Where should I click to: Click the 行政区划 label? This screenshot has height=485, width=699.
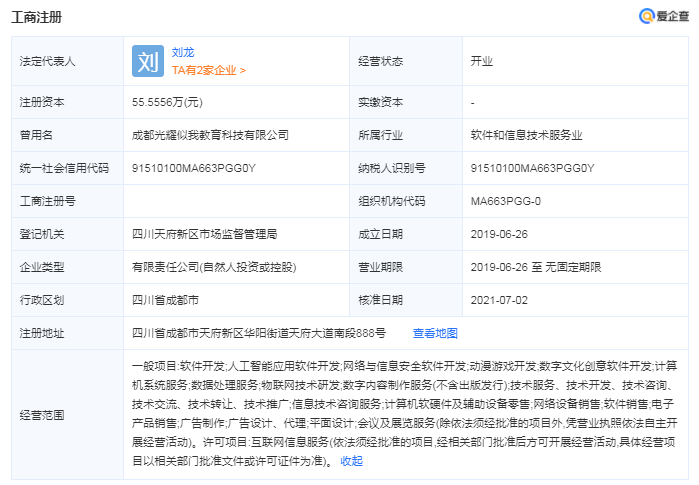(42, 300)
